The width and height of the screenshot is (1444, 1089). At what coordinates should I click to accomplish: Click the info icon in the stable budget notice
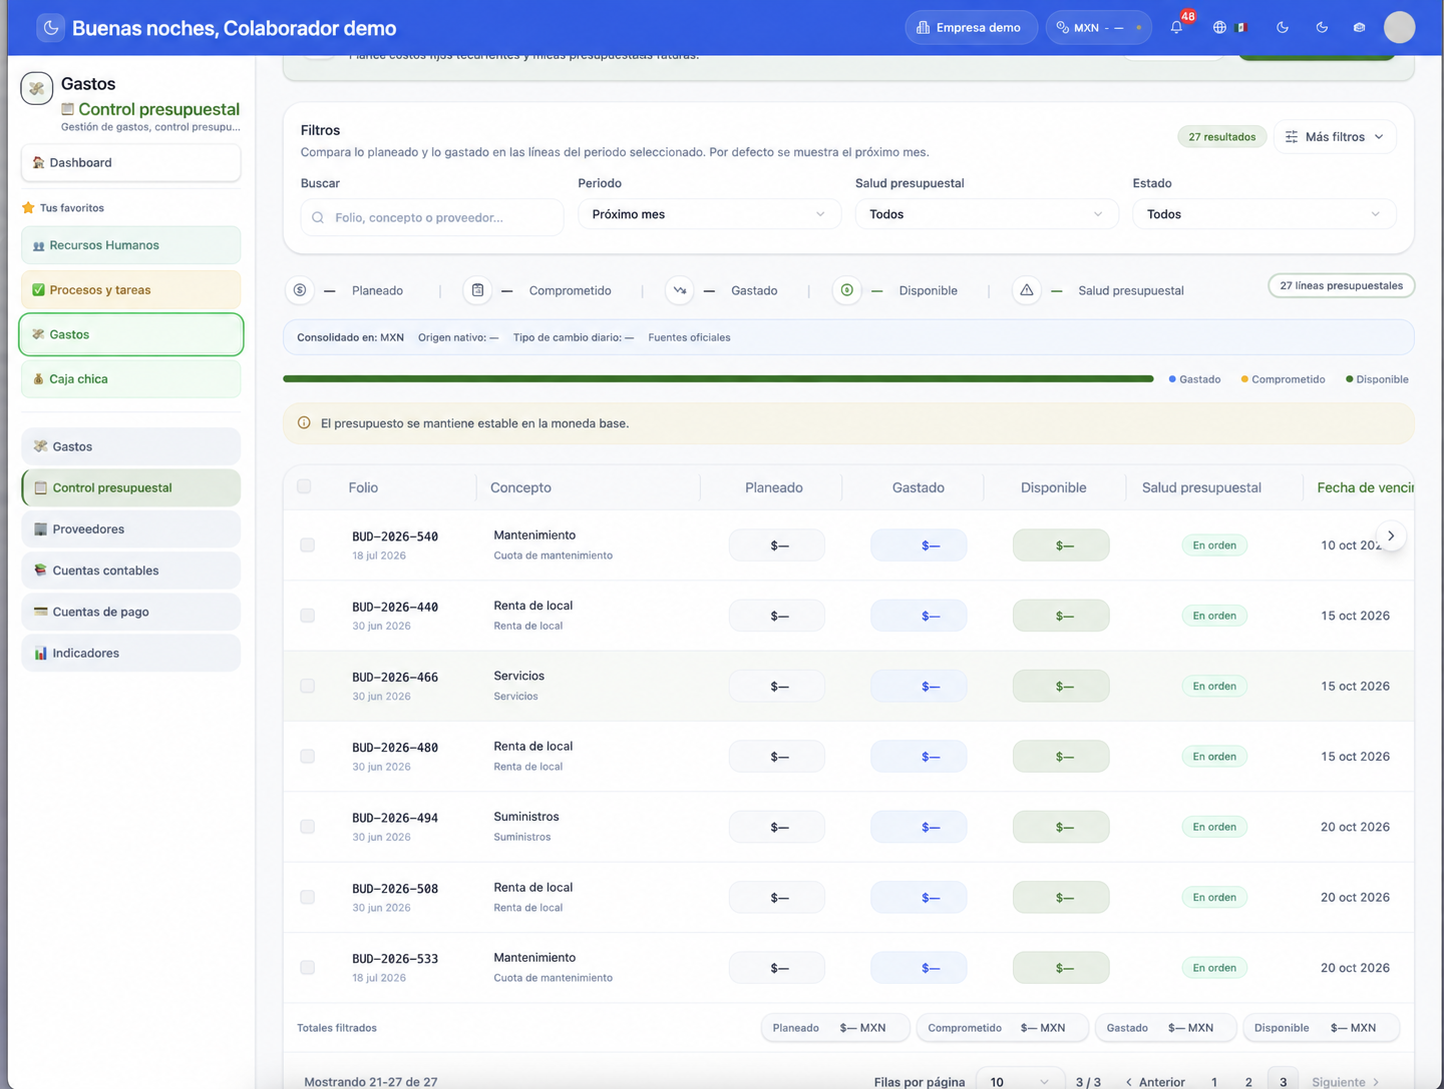click(x=304, y=423)
